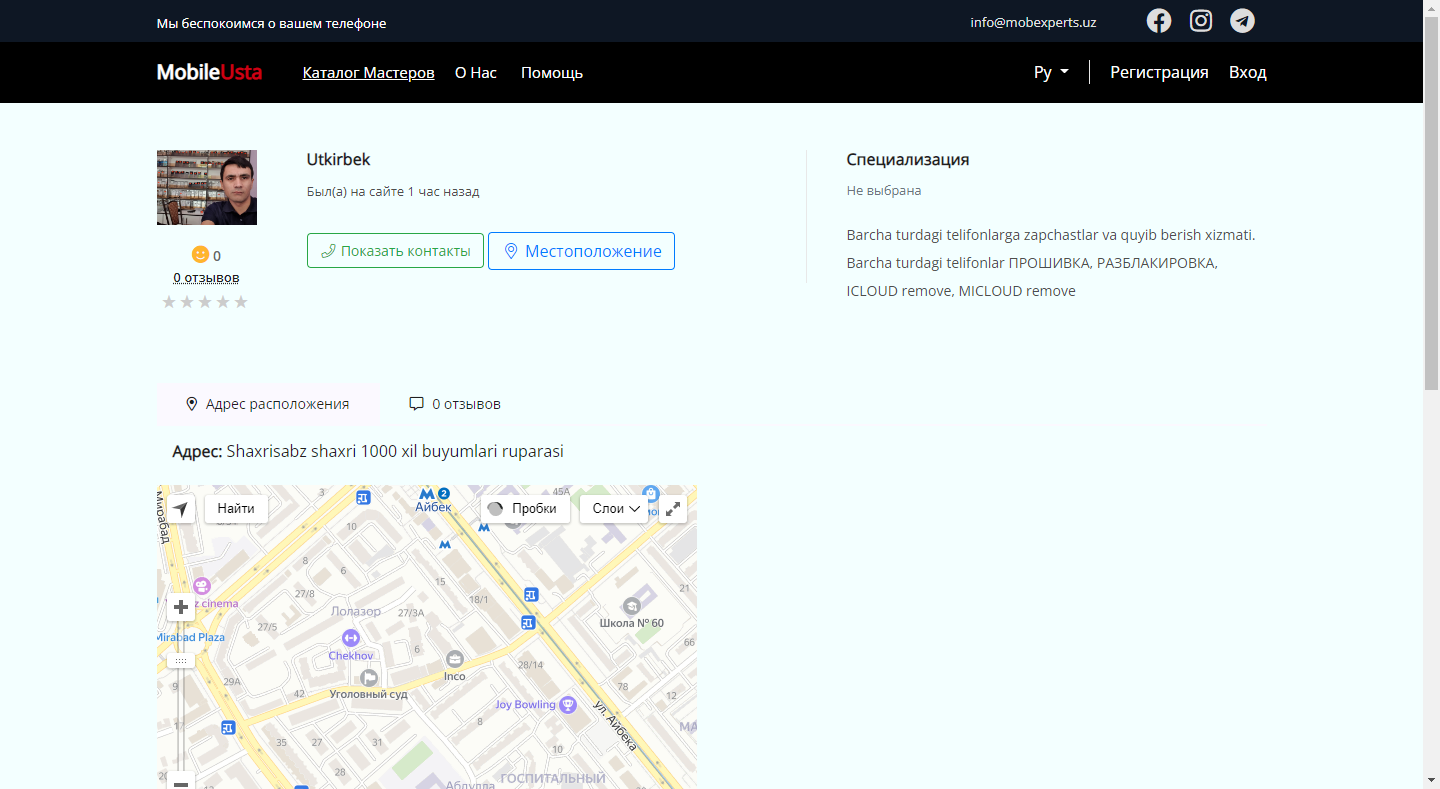Click the Показать контакты button
The image size is (1440, 789).
click(x=395, y=251)
